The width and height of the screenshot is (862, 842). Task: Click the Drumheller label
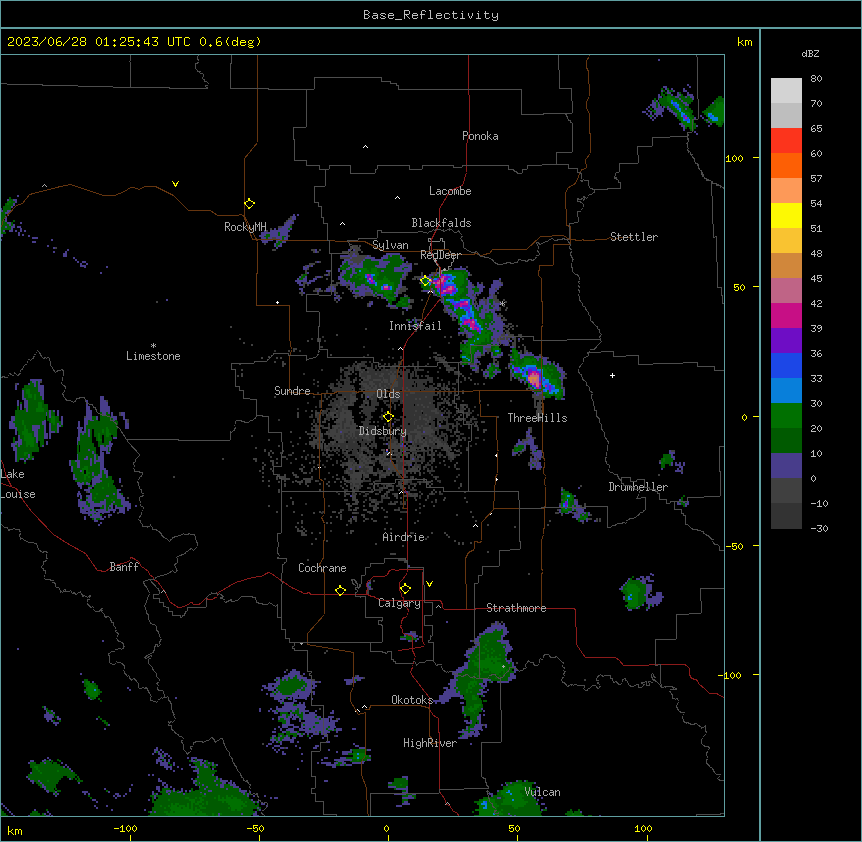point(638,487)
